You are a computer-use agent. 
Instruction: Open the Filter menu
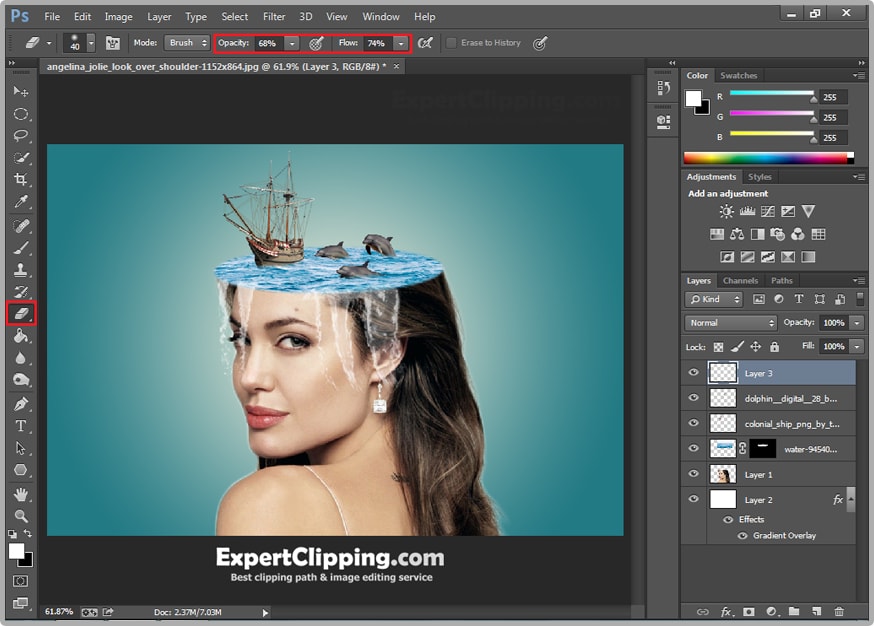tap(274, 16)
